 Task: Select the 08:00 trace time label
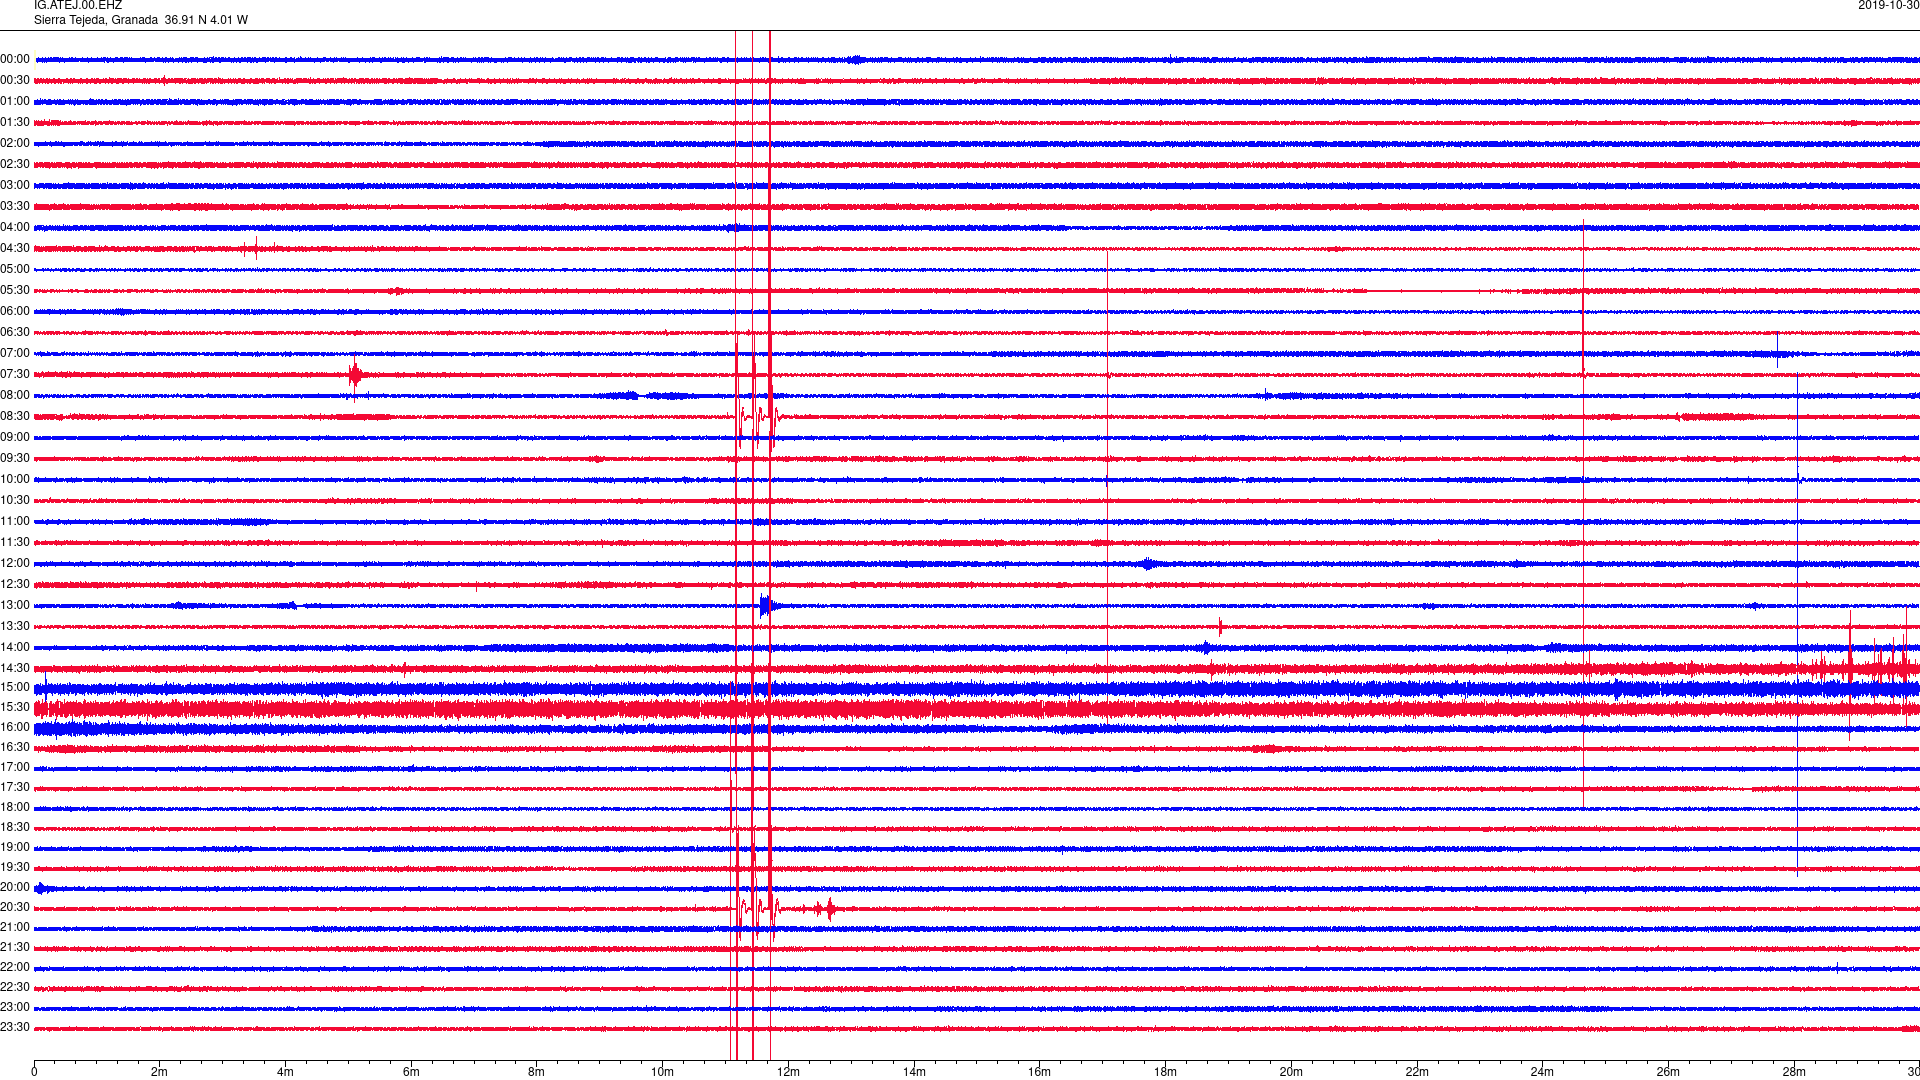click(15, 395)
